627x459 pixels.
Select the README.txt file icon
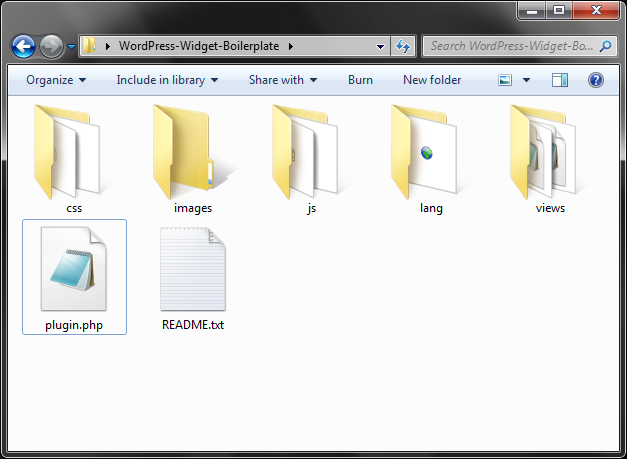[193, 269]
